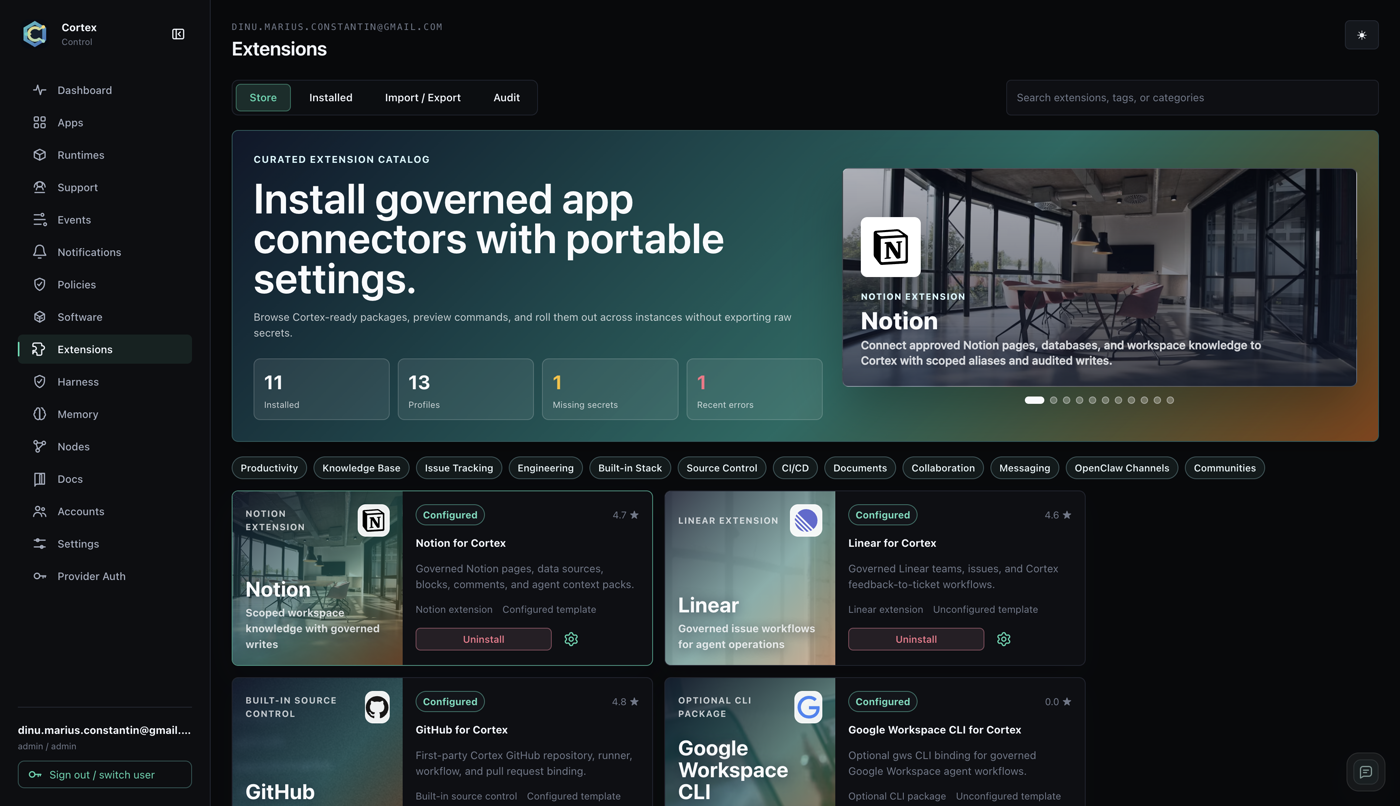Select the first carousel indicator pill
Image resolution: width=1400 pixels, height=806 pixels.
coord(1034,400)
